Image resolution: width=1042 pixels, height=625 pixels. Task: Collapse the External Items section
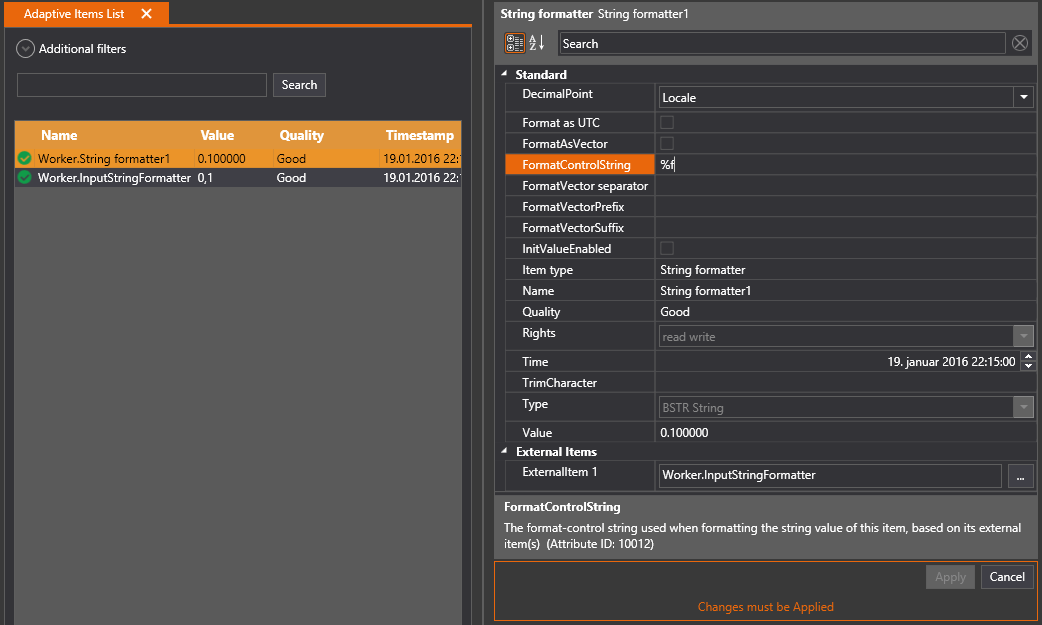(x=505, y=451)
